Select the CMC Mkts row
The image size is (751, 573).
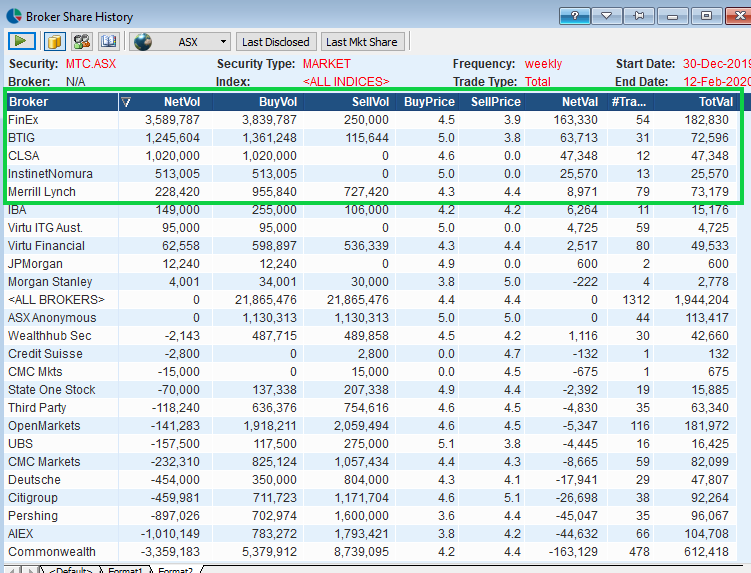click(x=372, y=372)
